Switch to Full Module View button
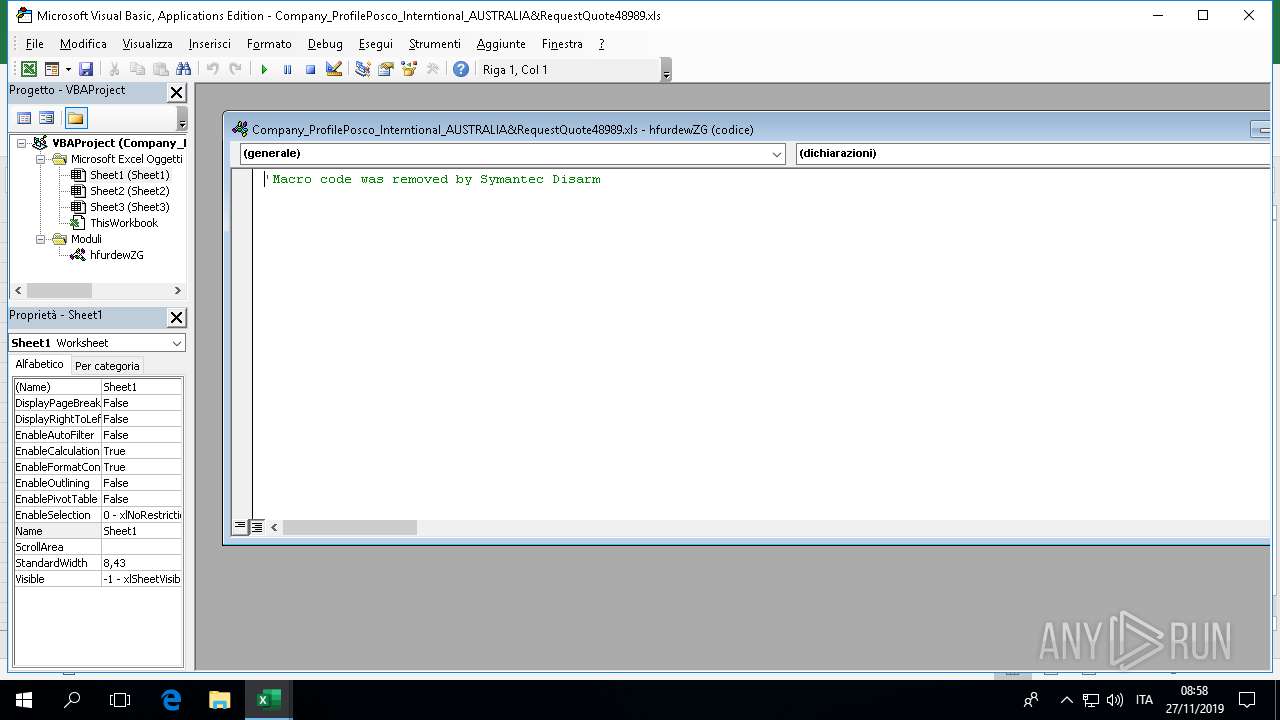This screenshot has width=1280, height=720. coord(256,527)
